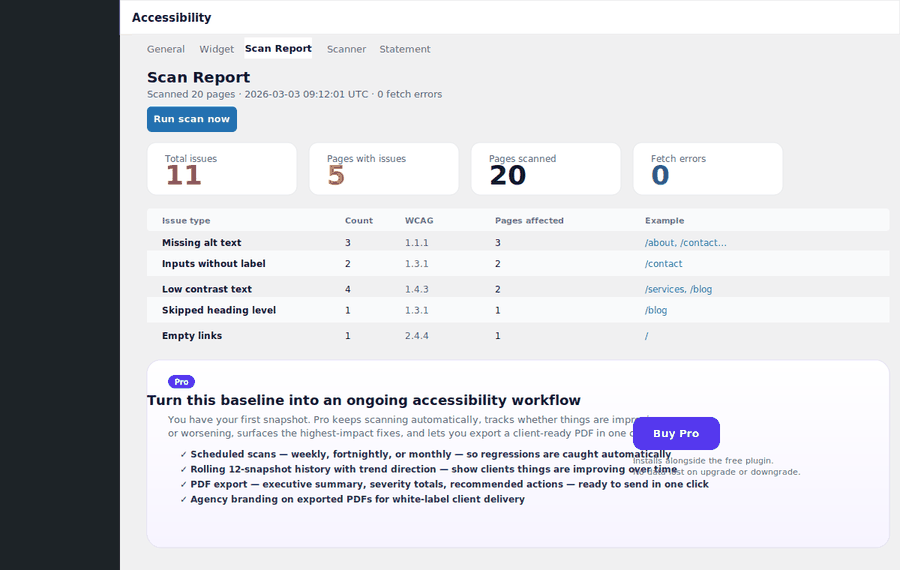Click WCAG 1.4.3 in Low contrast text row
Viewport: 900px width, 570px height.
[417, 289]
